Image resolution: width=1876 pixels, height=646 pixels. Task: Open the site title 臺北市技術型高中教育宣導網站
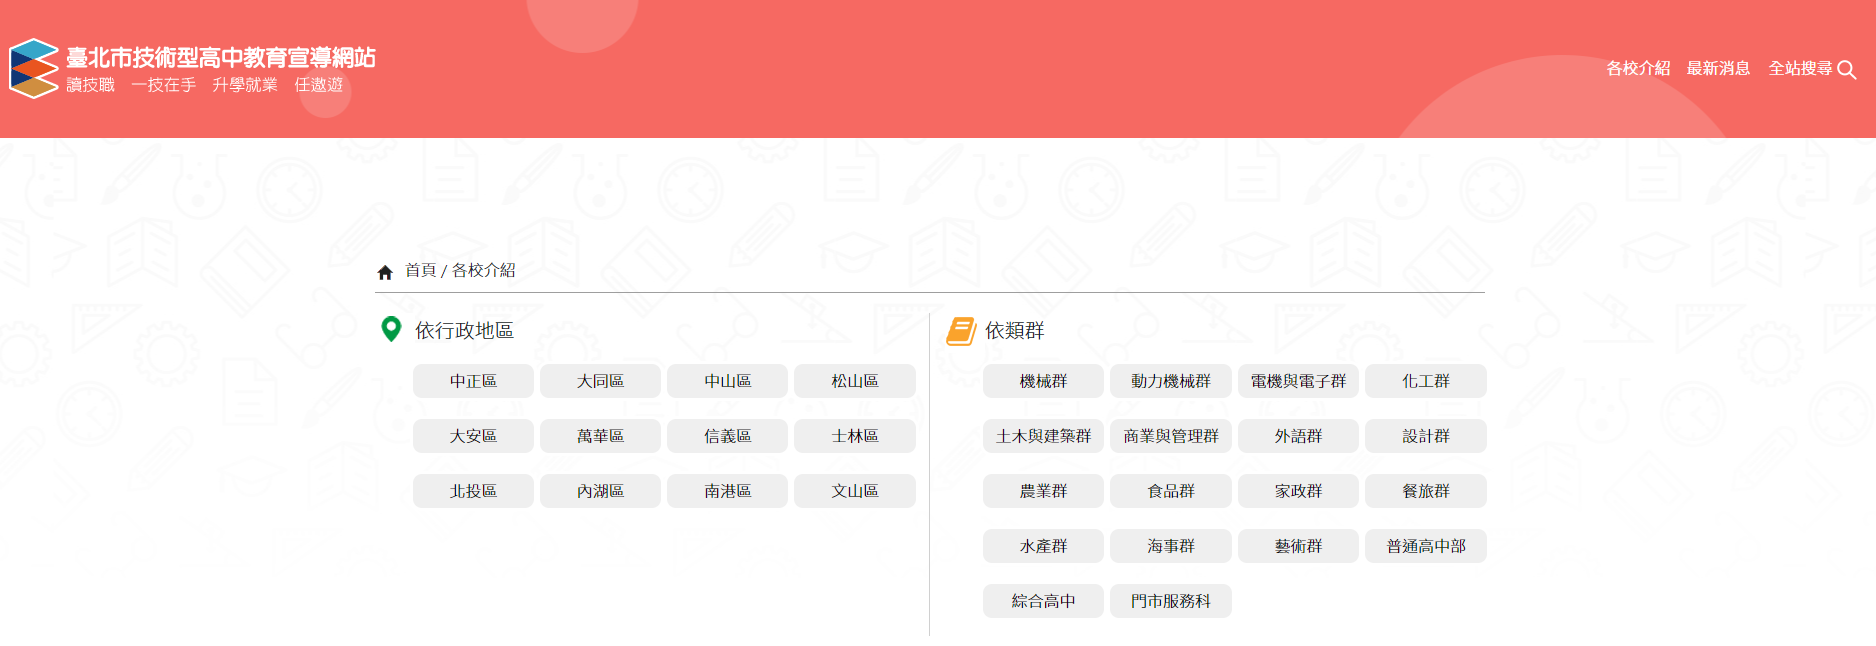coord(220,57)
